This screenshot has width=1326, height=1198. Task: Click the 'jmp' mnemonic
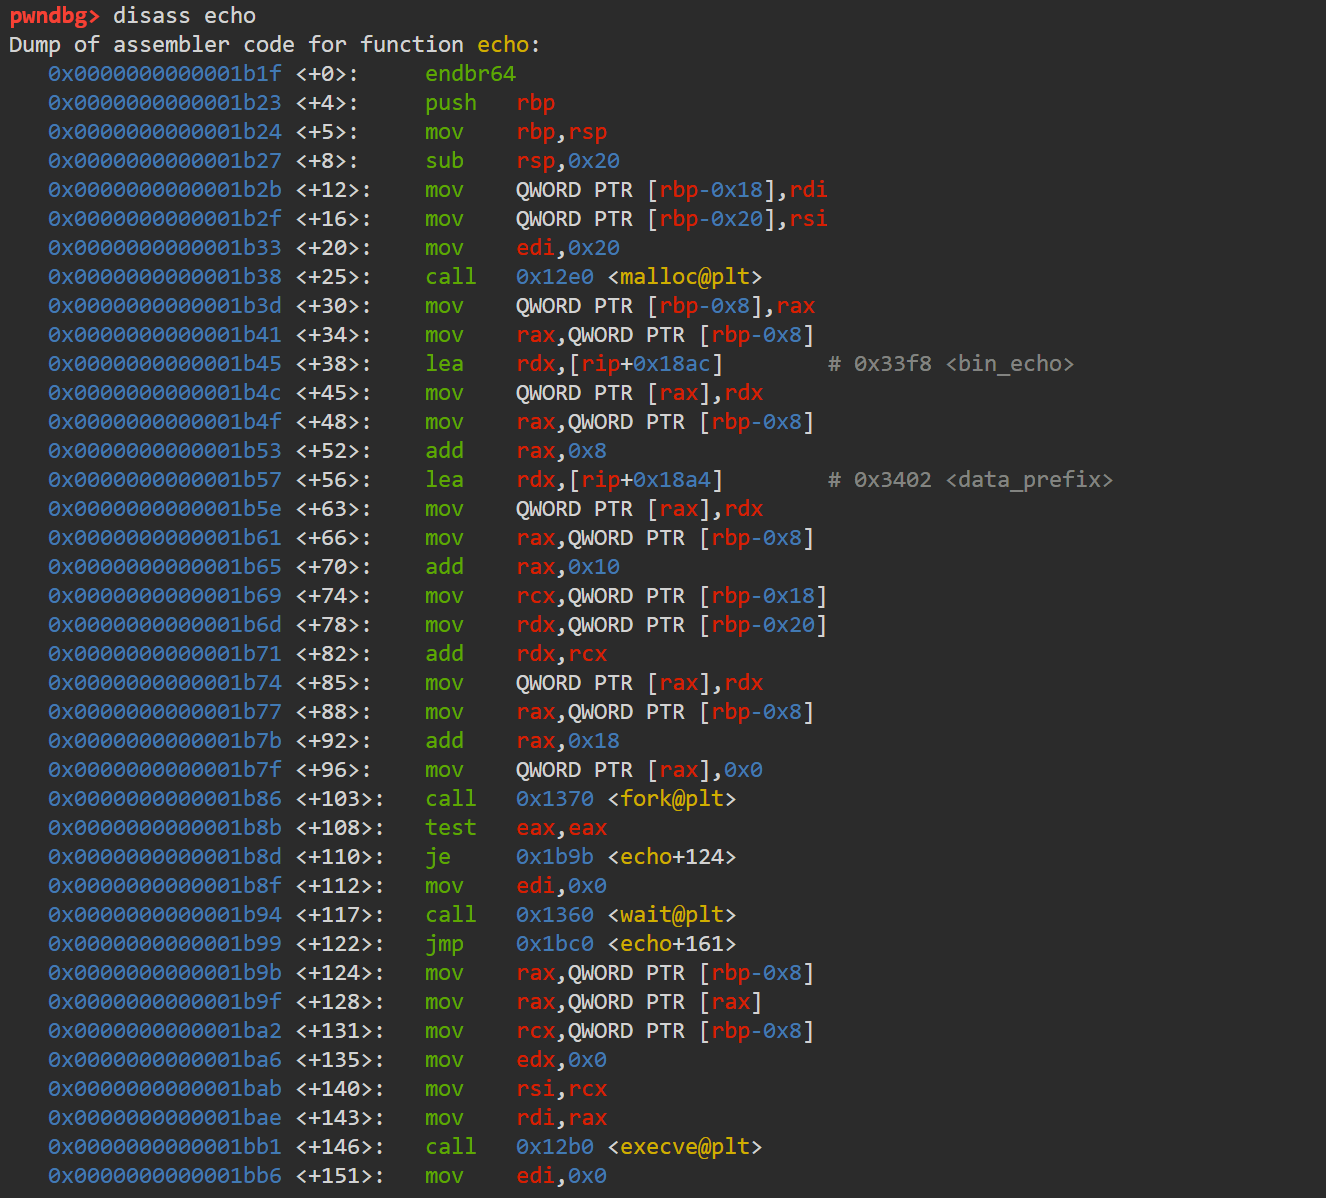click(x=445, y=944)
